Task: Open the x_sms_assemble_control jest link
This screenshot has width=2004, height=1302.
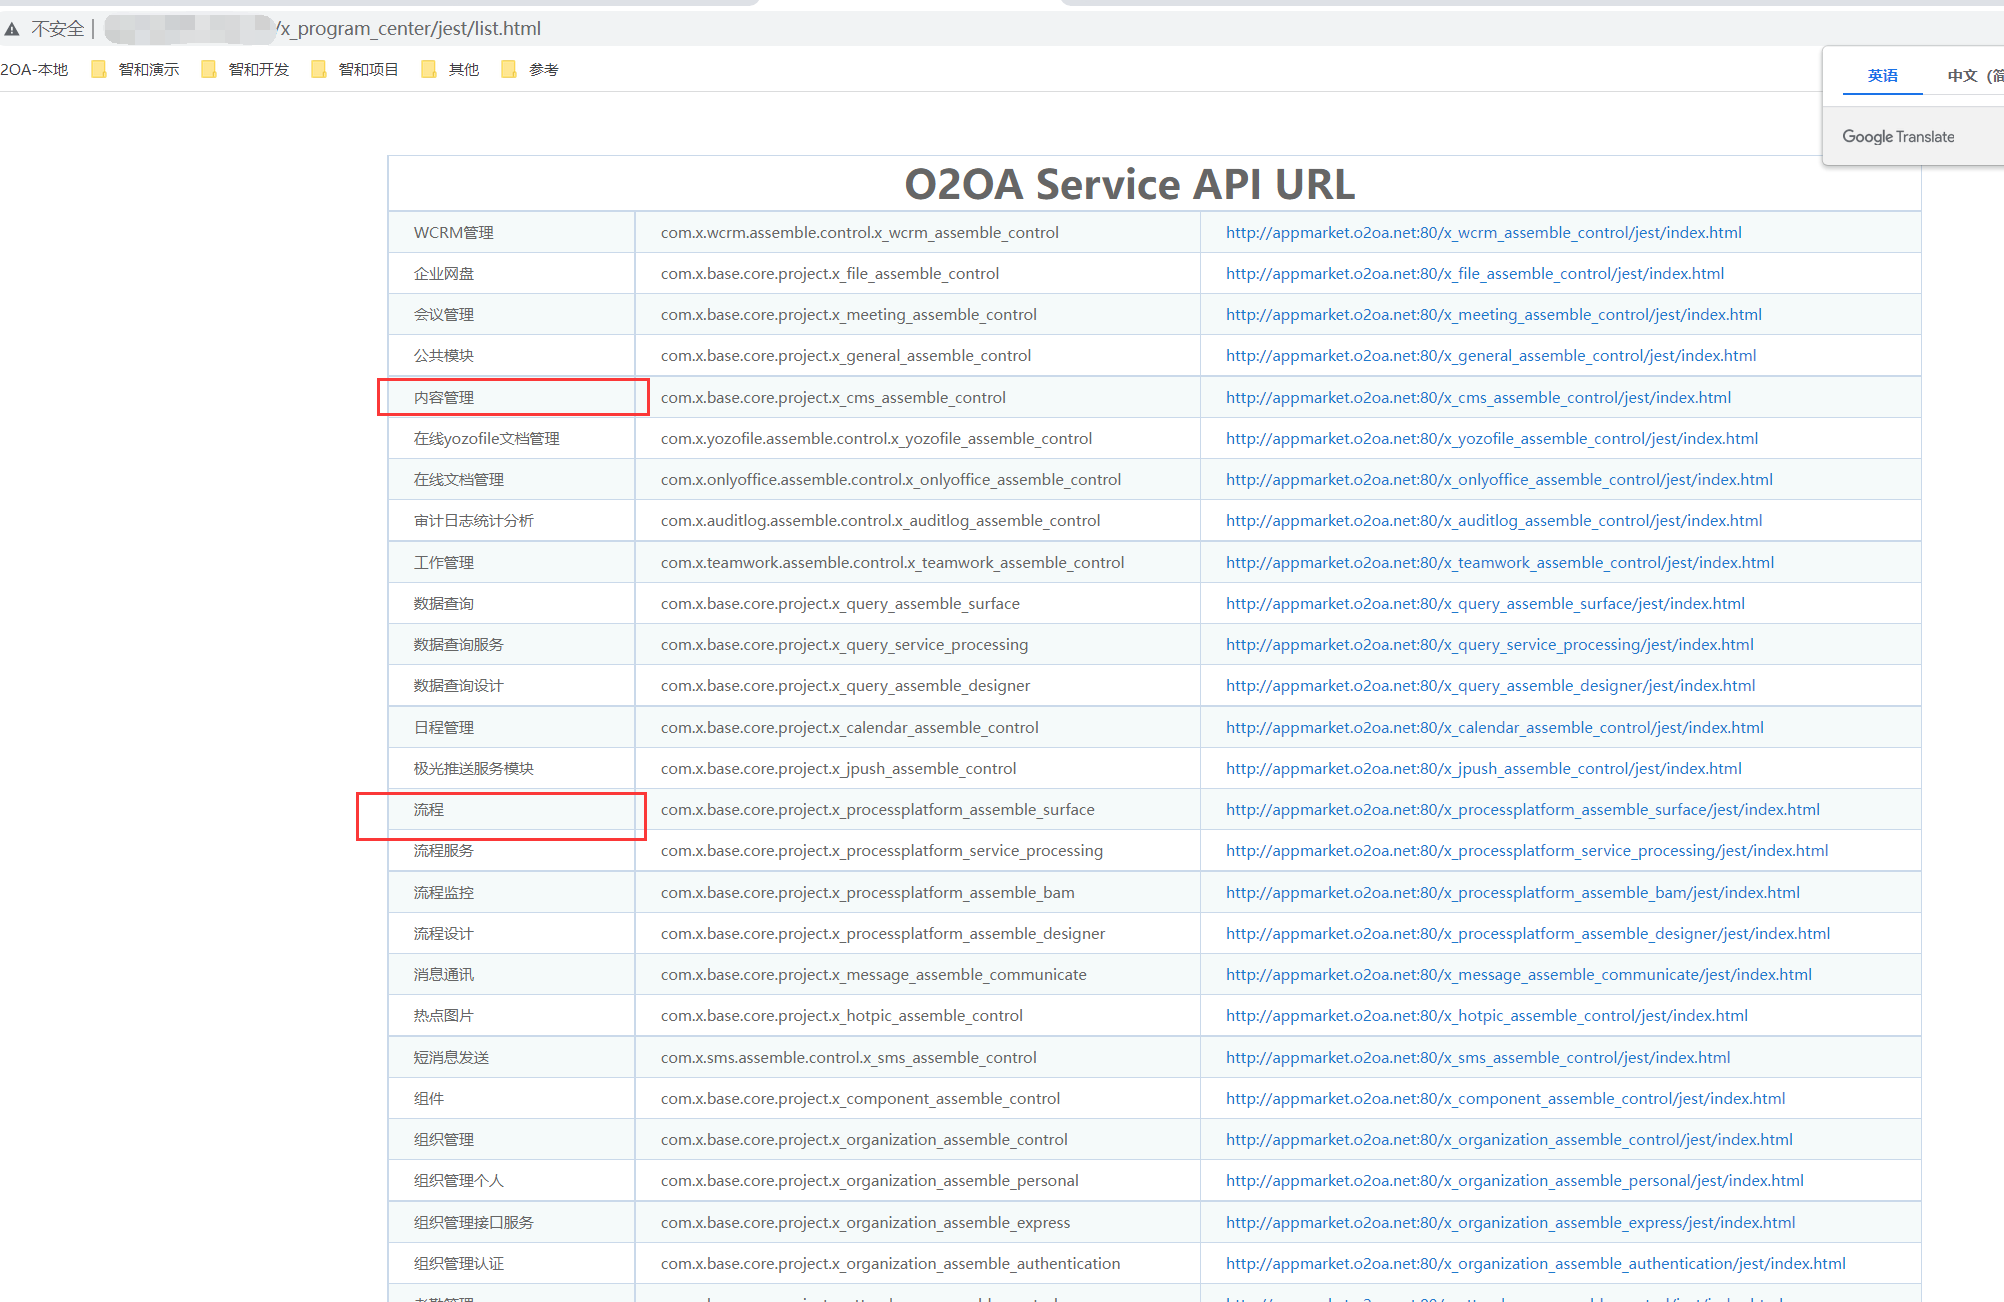Action: click(1477, 1057)
